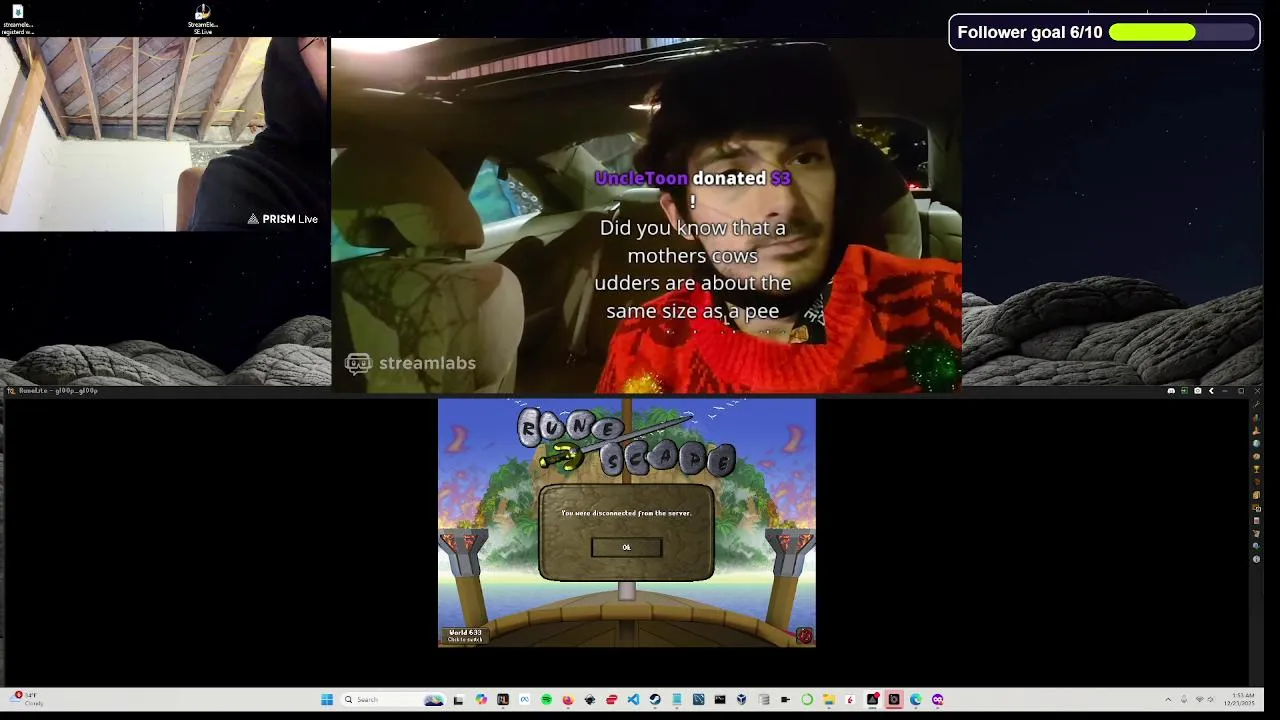1280x720 pixels.
Task: Open the RuneLite Discord icon
Action: [x=1171, y=391]
